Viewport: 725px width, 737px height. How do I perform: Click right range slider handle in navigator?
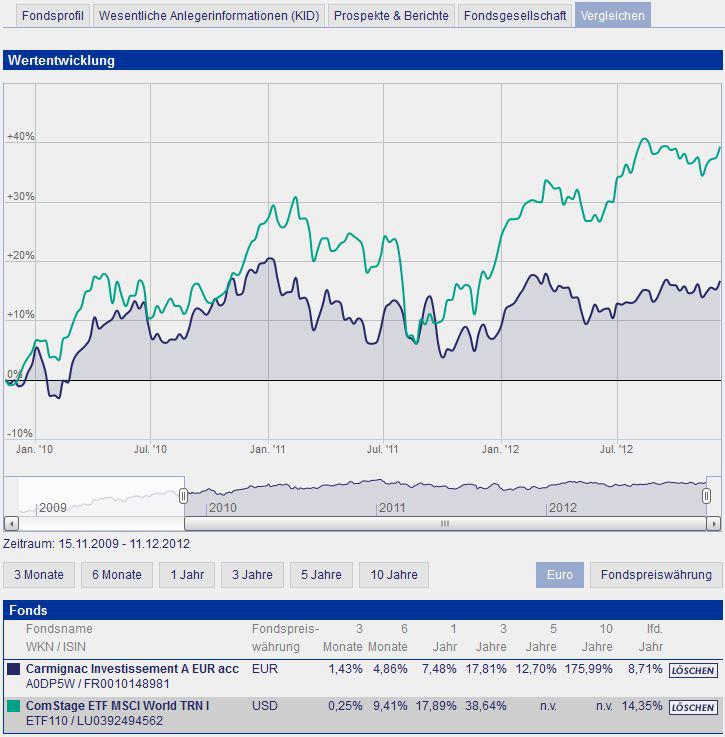click(706, 496)
